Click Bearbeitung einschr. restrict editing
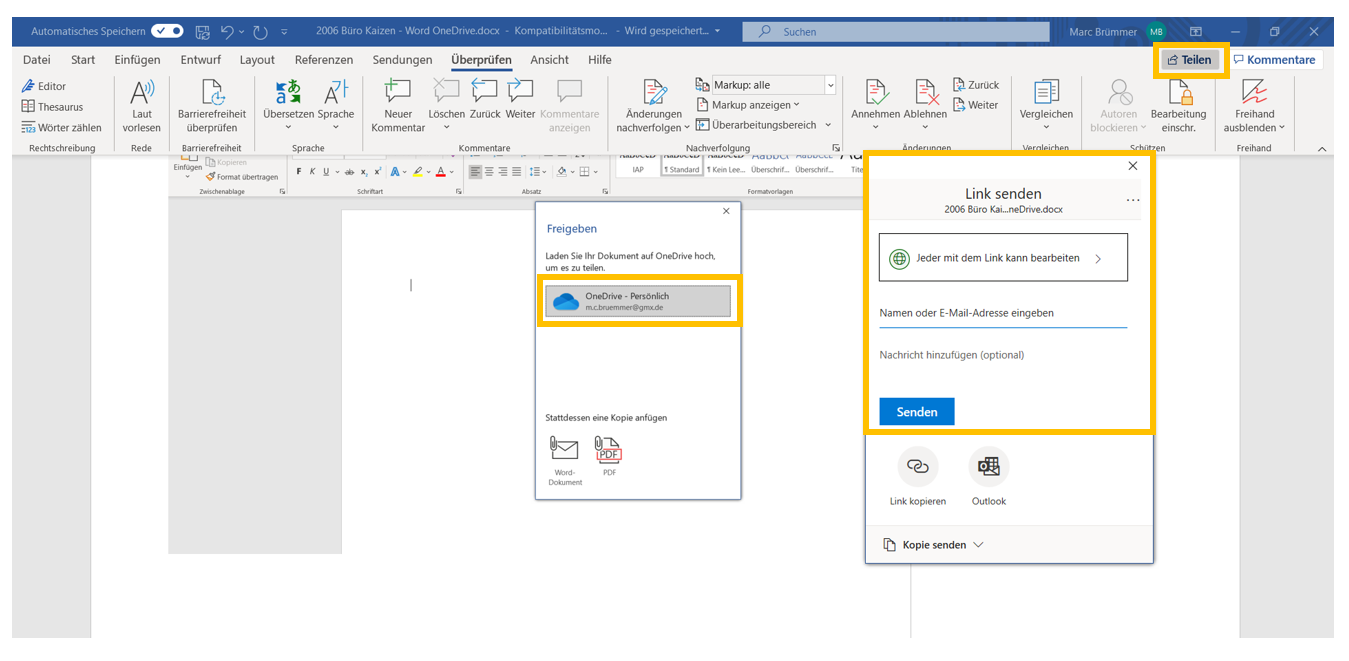 pyautogui.click(x=1178, y=106)
